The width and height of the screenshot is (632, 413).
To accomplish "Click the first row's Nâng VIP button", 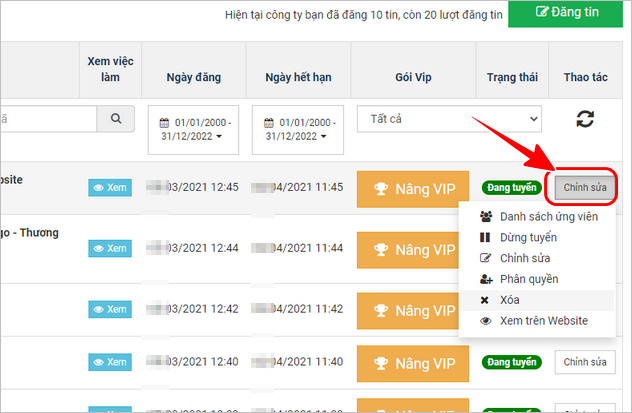I will [412, 189].
